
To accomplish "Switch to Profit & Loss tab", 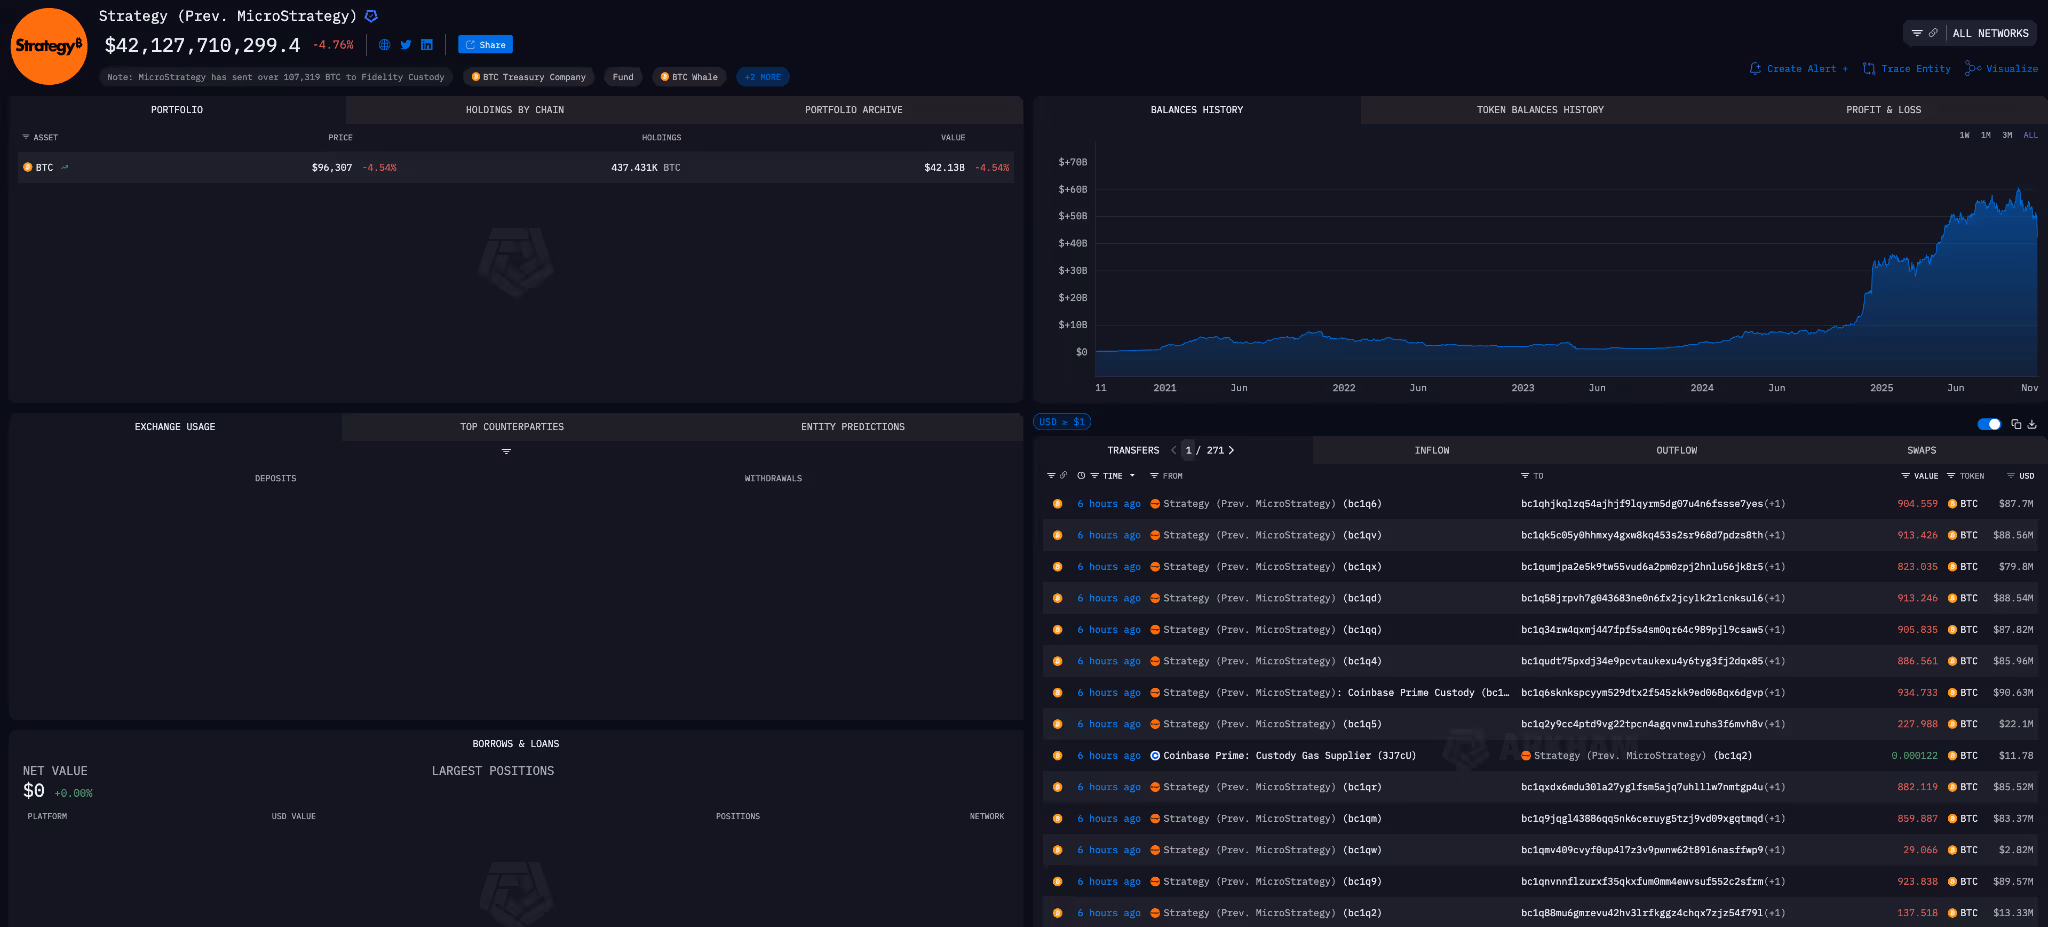I will tap(1883, 110).
